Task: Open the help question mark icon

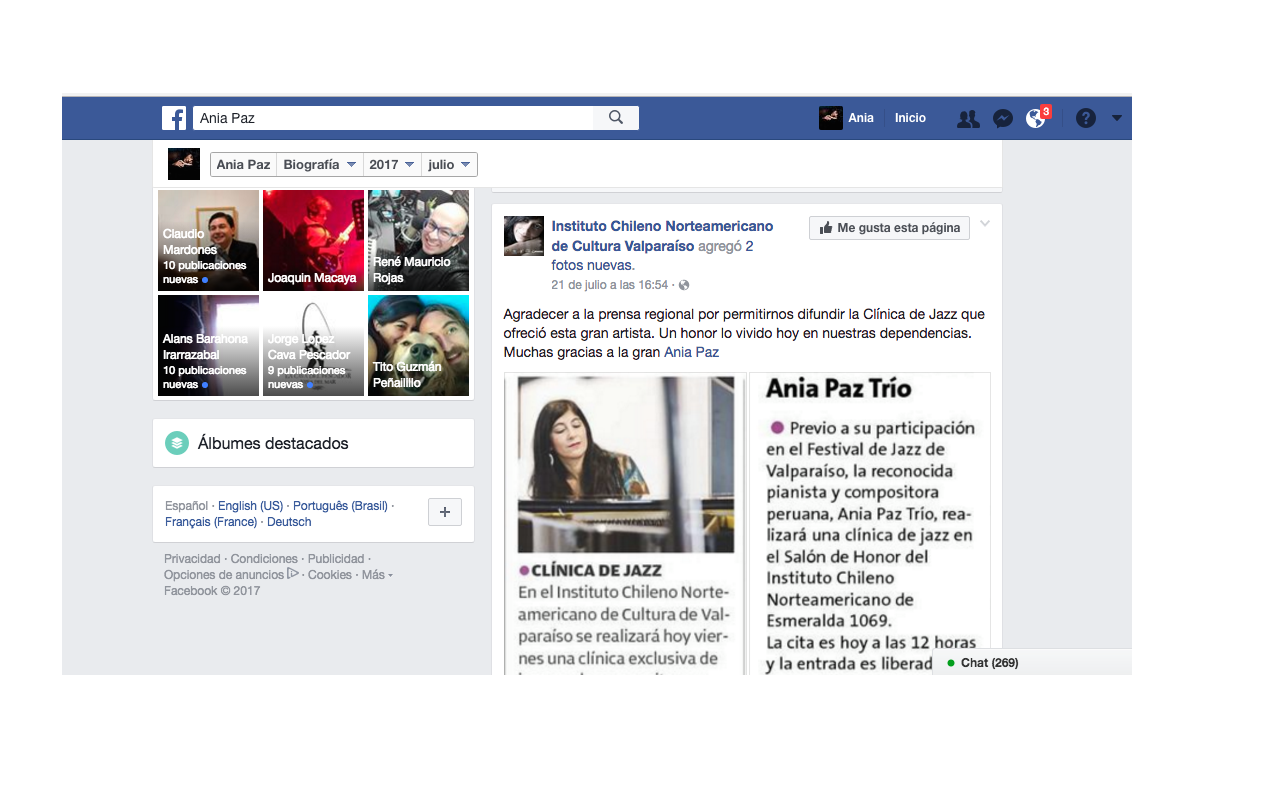Action: pos(1086,118)
